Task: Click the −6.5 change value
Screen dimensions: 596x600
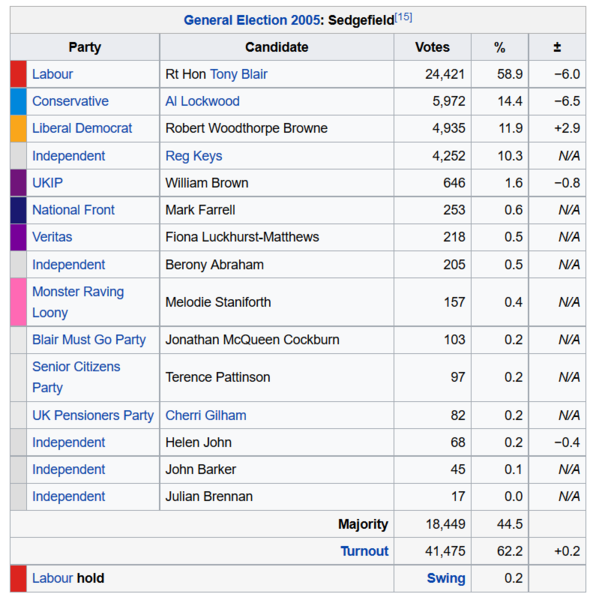Action: tap(567, 101)
